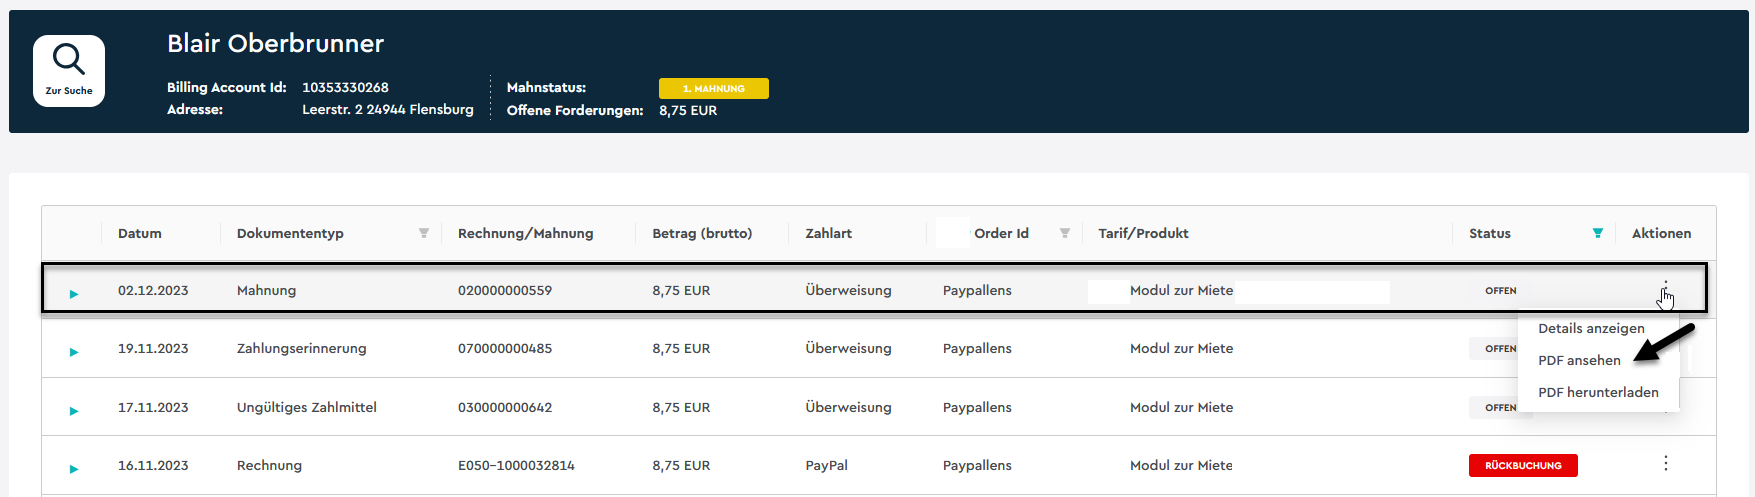1755x497 pixels.
Task: Click Modul zur Miete in Zahlungserinnerung row
Action: pyautogui.click(x=1181, y=348)
